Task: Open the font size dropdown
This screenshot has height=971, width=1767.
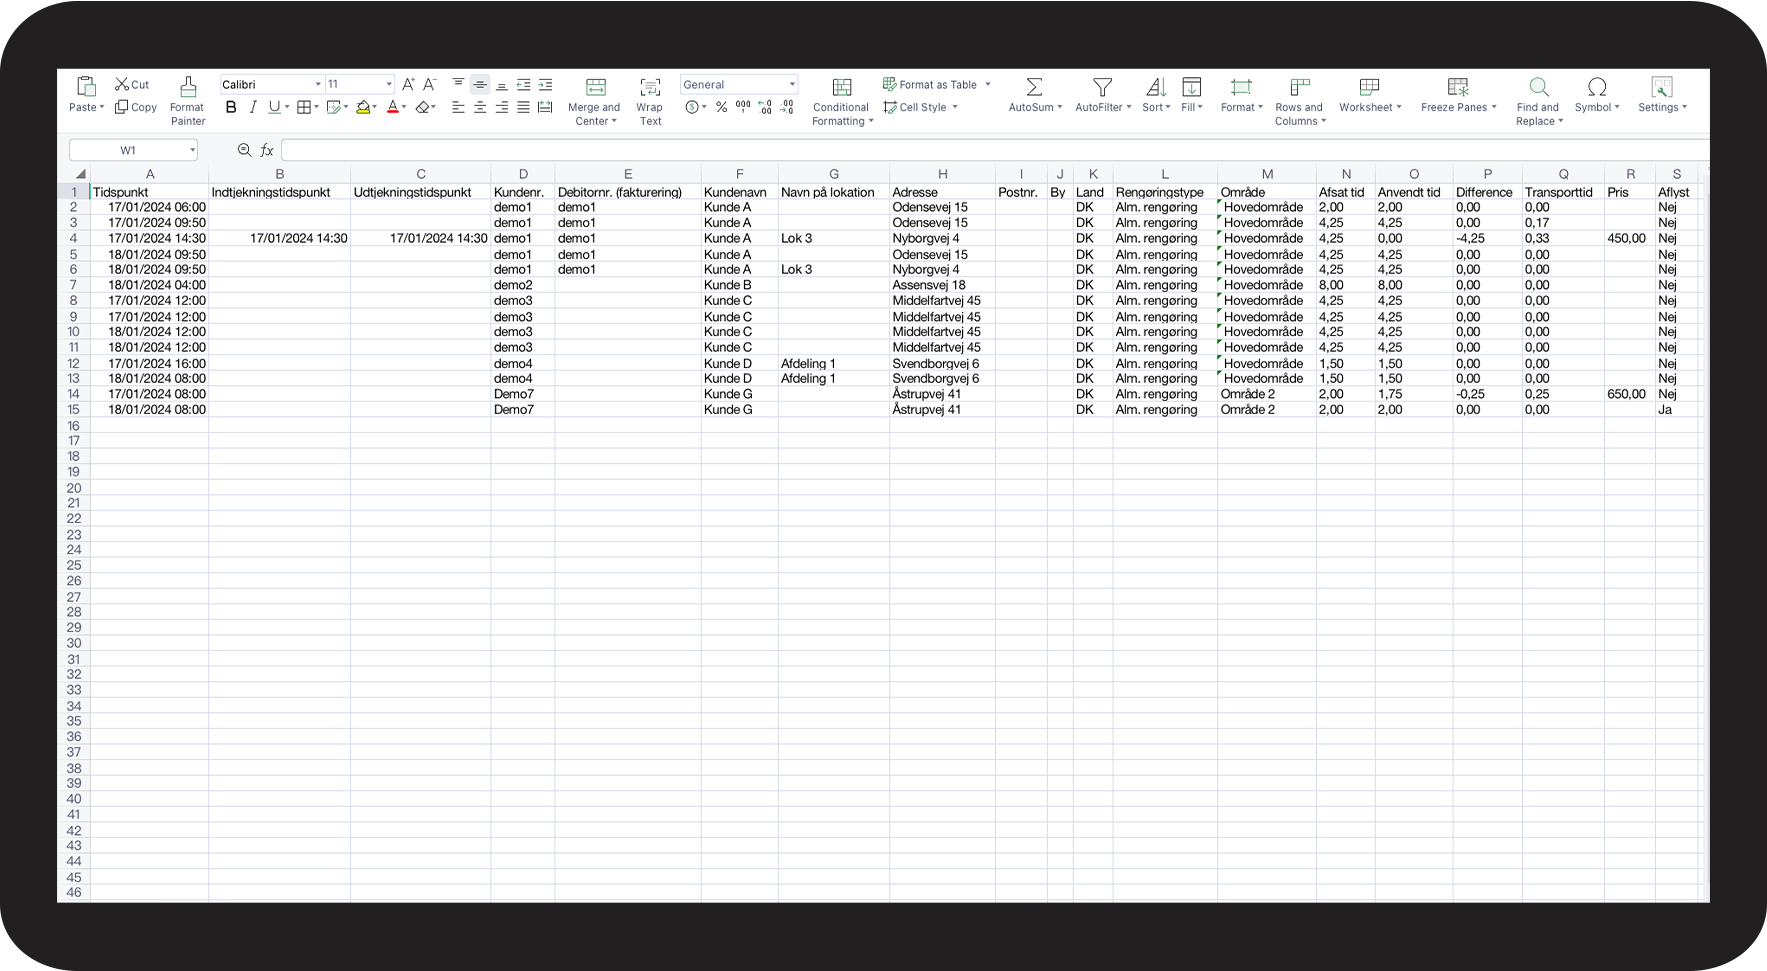Action: tap(389, 85)
